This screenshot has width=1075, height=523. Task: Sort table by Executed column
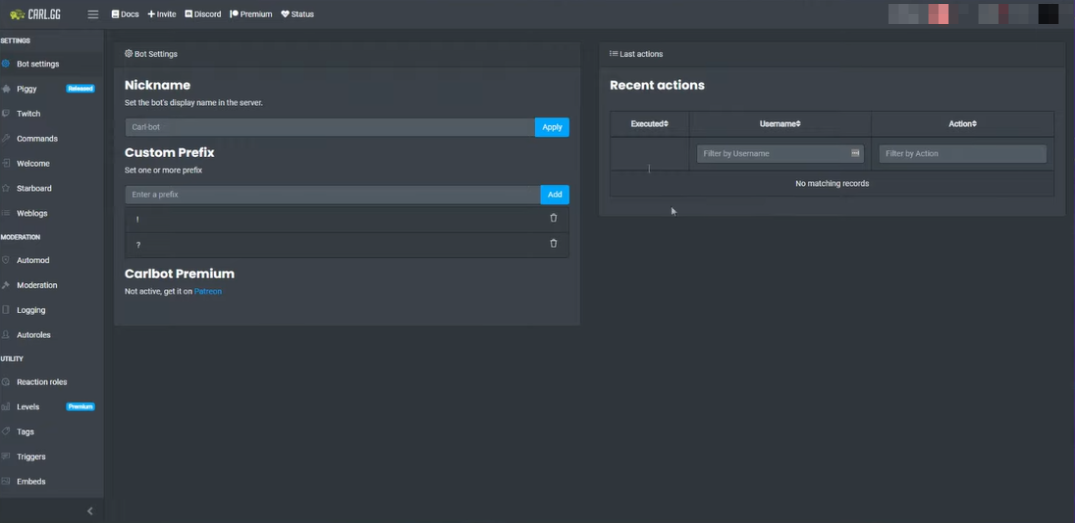[x=649, y=124]
